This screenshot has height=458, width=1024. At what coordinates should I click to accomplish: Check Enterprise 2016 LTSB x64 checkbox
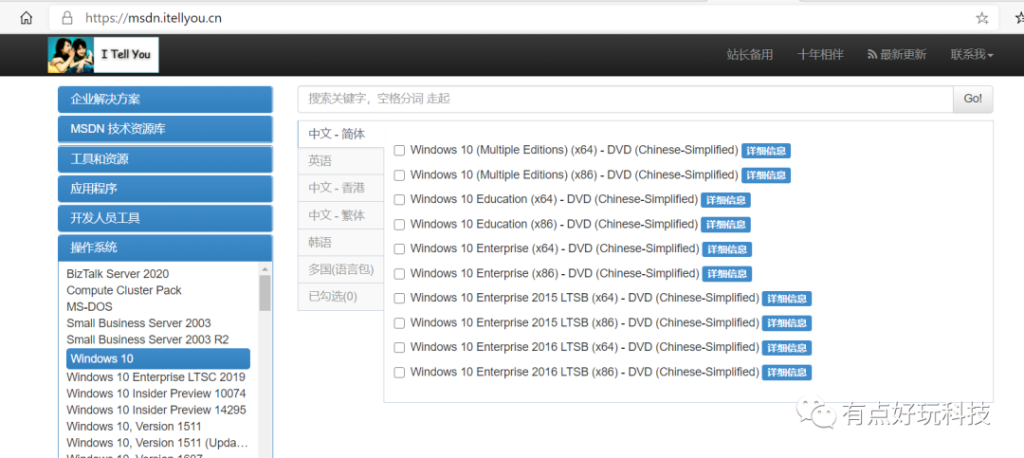click(x=399, y=348)
